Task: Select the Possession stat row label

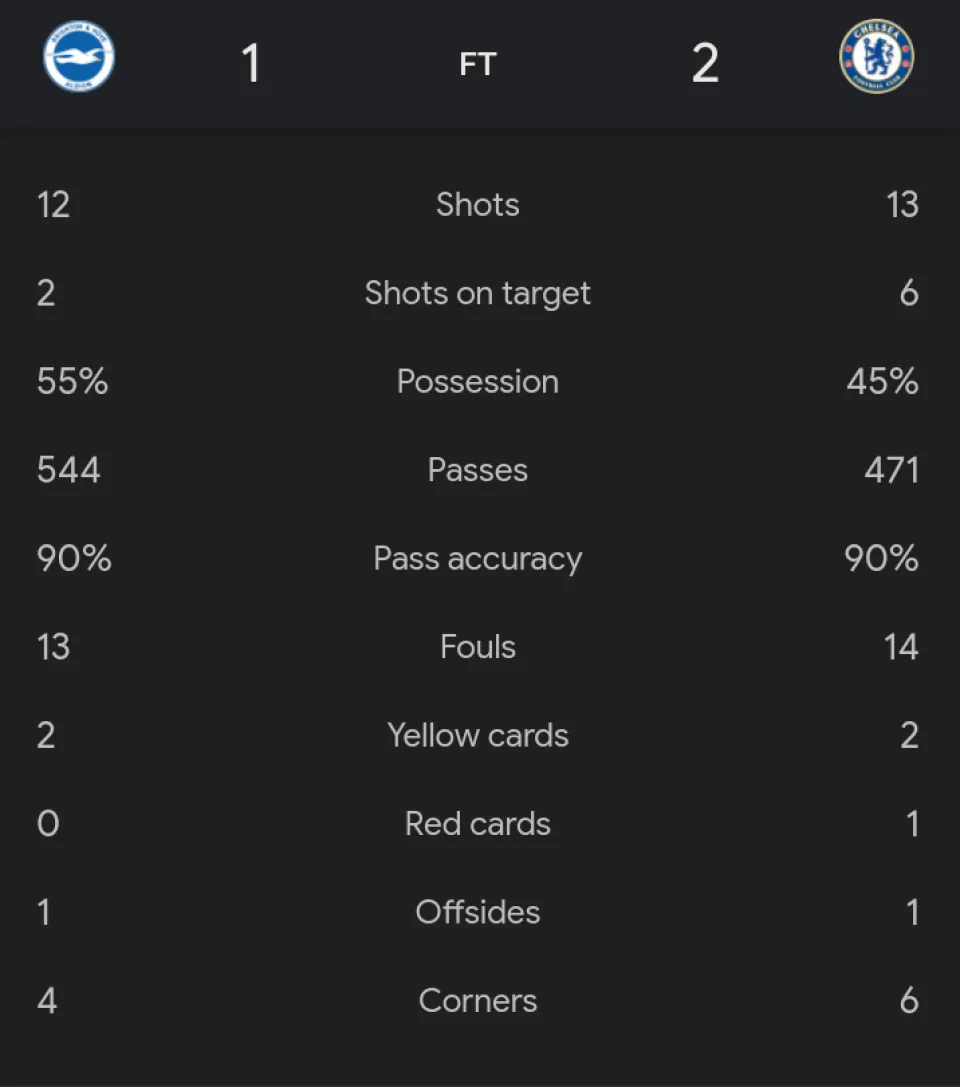Action: point(478,381)
